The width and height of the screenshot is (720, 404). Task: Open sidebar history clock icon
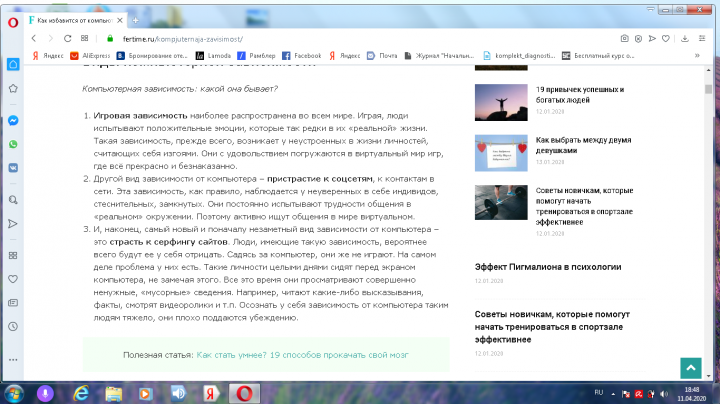coord(13,326)
